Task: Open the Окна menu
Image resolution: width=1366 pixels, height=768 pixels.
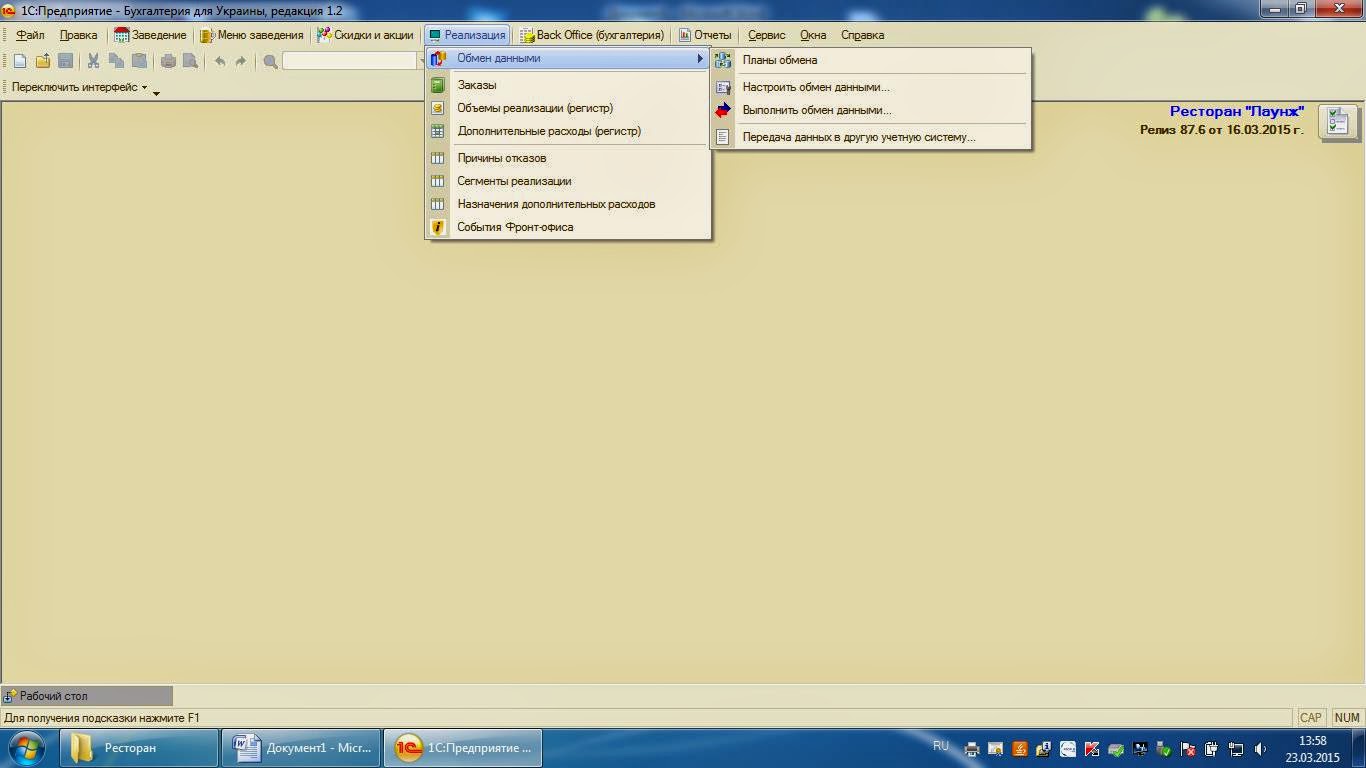Action: pos(813,35)
